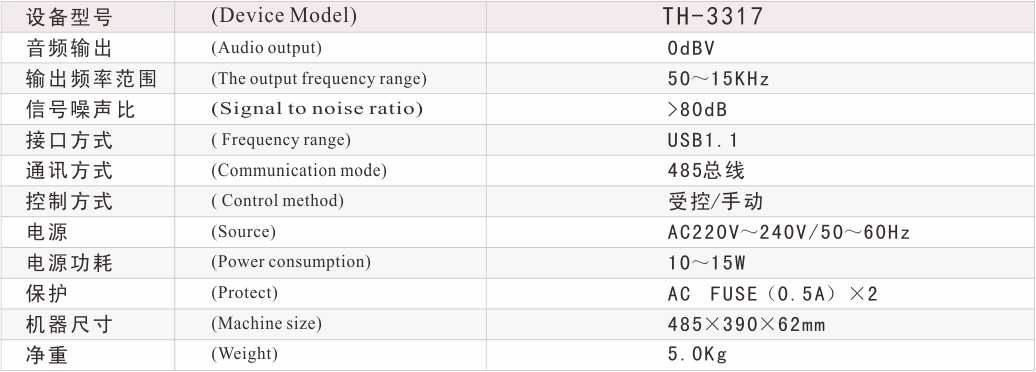Select the 50~15KHz frequency range value
1036x372 pixels.
(719, 79)
